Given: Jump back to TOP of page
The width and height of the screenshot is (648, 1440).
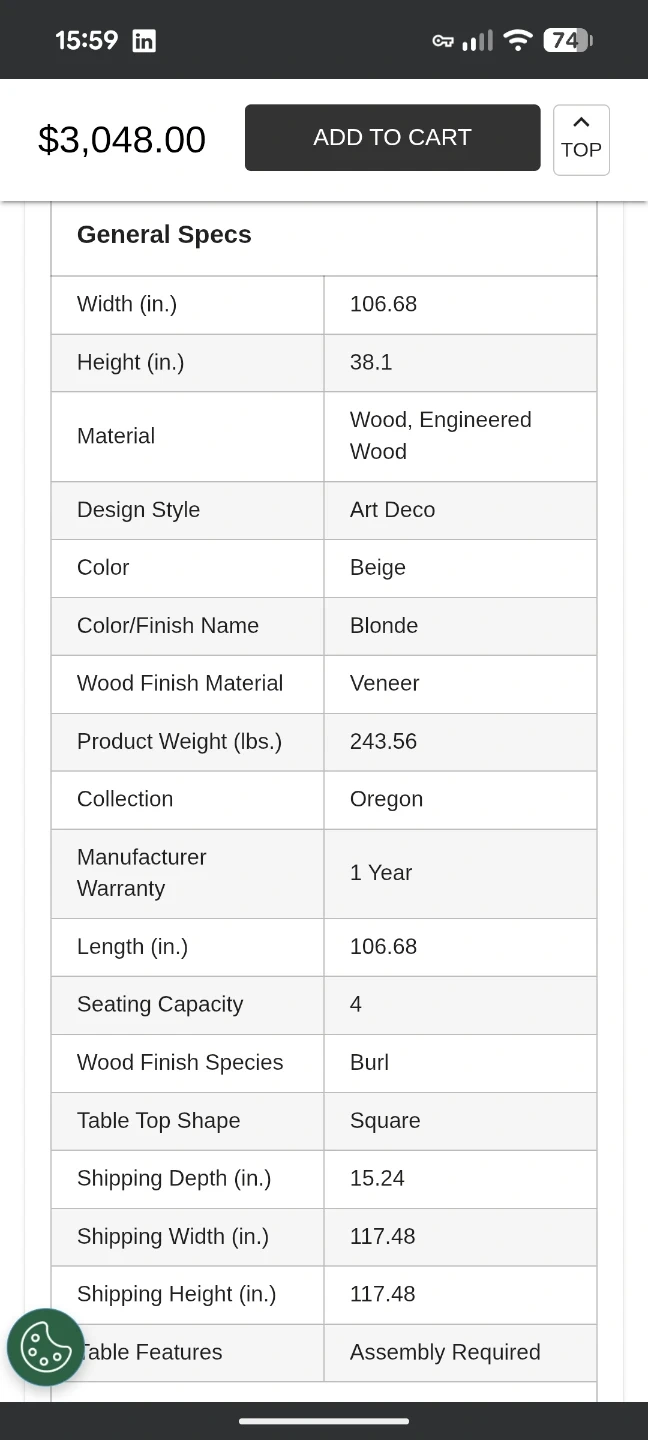Looking at the screenshot, I should click(x=581, y=139).
